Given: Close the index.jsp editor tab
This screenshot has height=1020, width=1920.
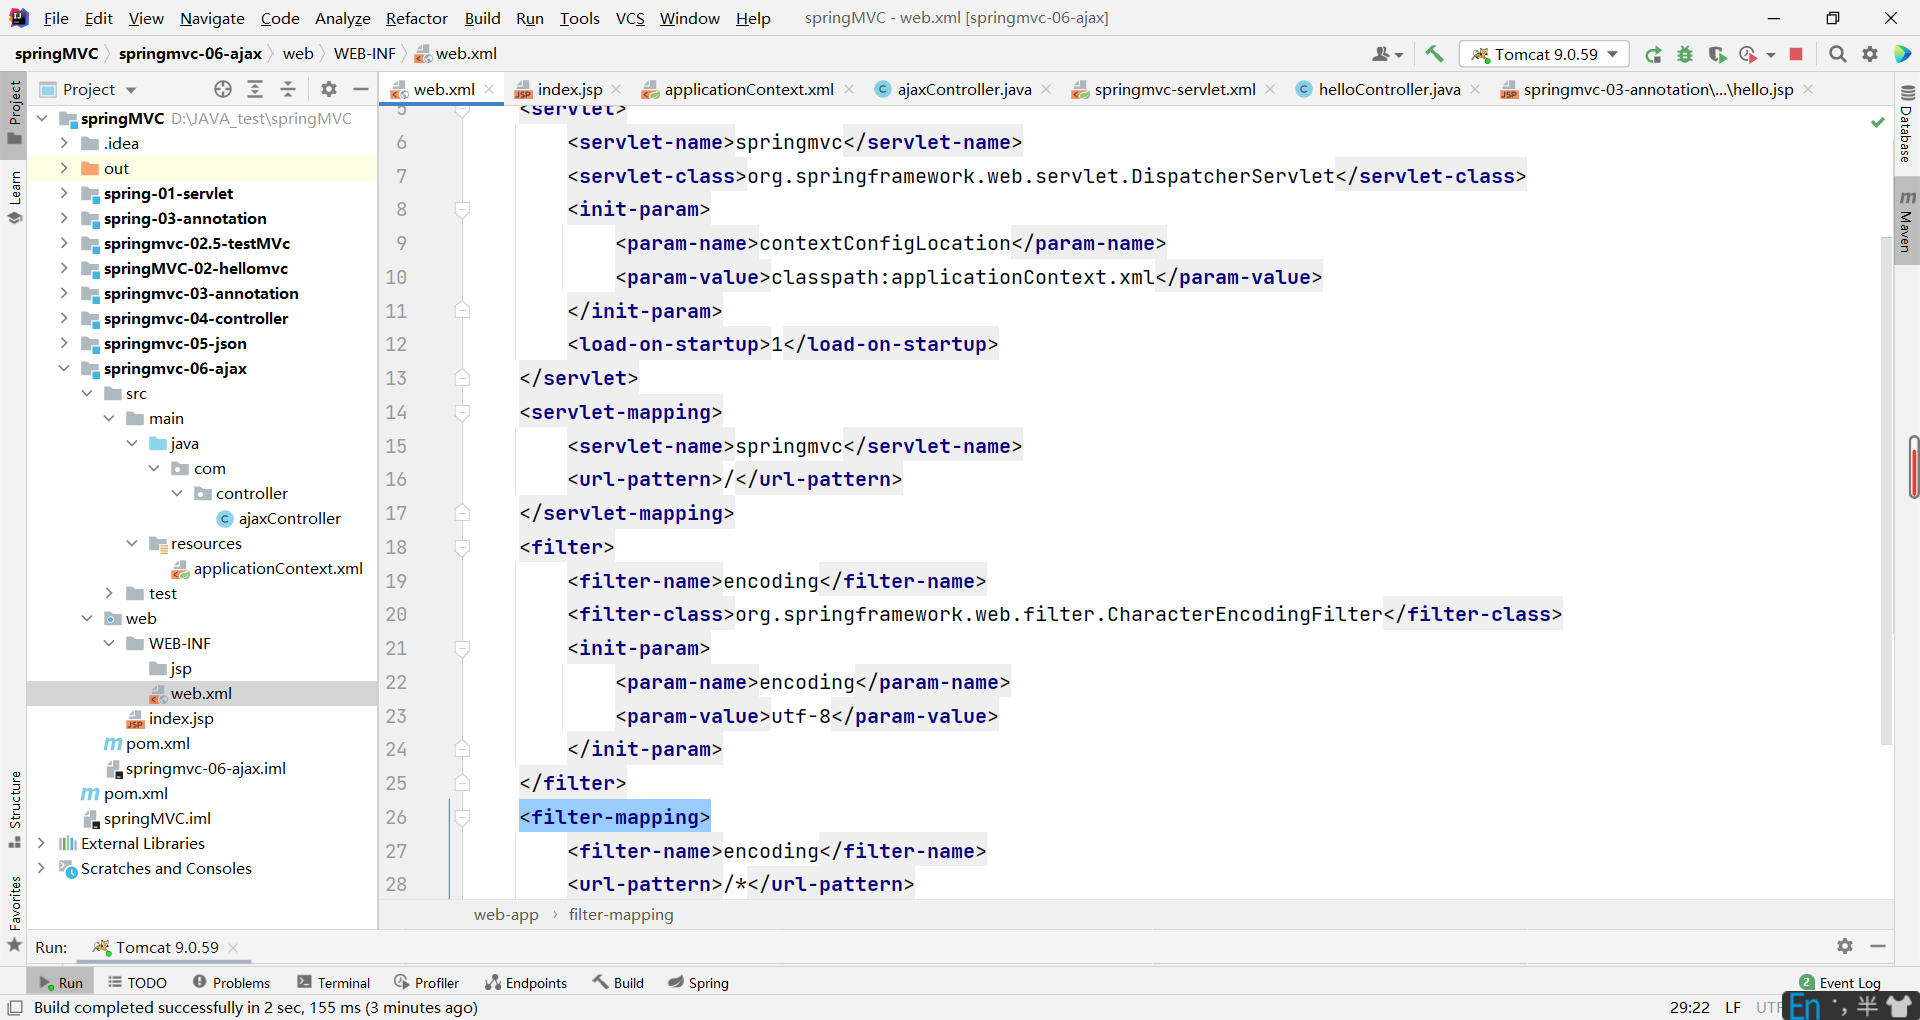Looking at the screenshot, I should (x=616, y=89).
